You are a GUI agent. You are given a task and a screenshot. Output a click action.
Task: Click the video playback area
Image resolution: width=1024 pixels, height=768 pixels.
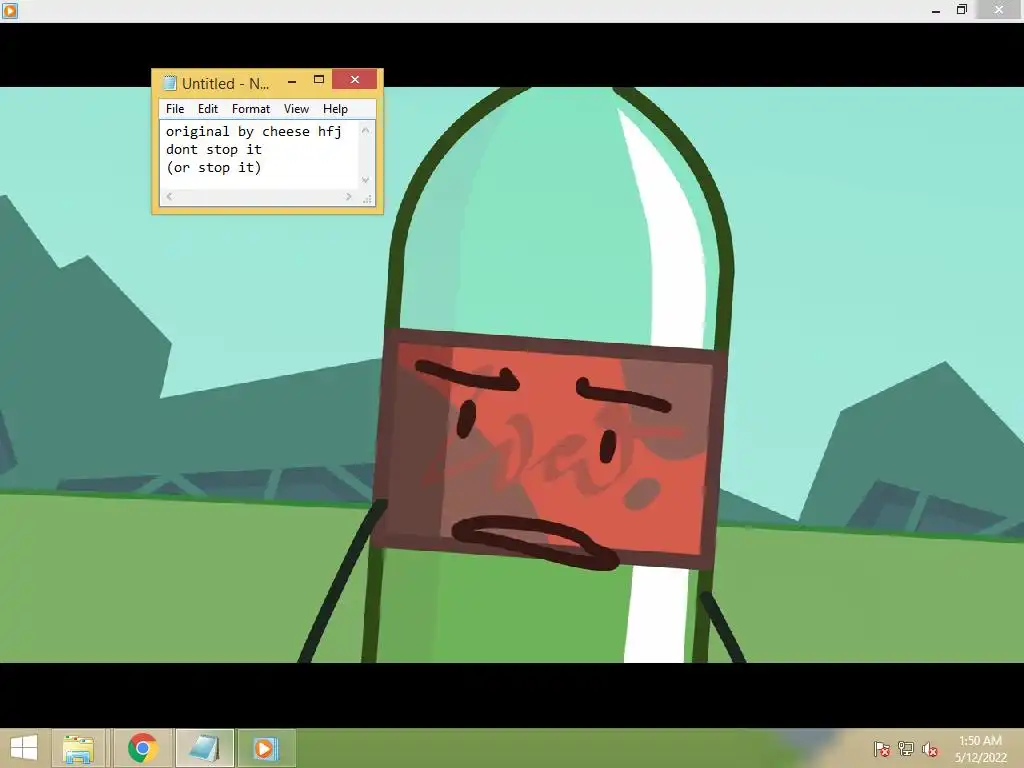512,375
